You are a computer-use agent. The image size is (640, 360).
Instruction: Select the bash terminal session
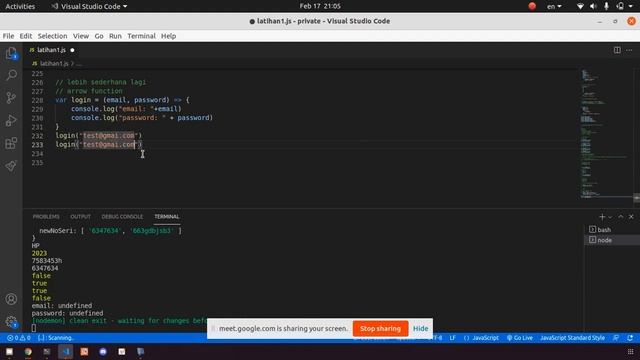612,230
